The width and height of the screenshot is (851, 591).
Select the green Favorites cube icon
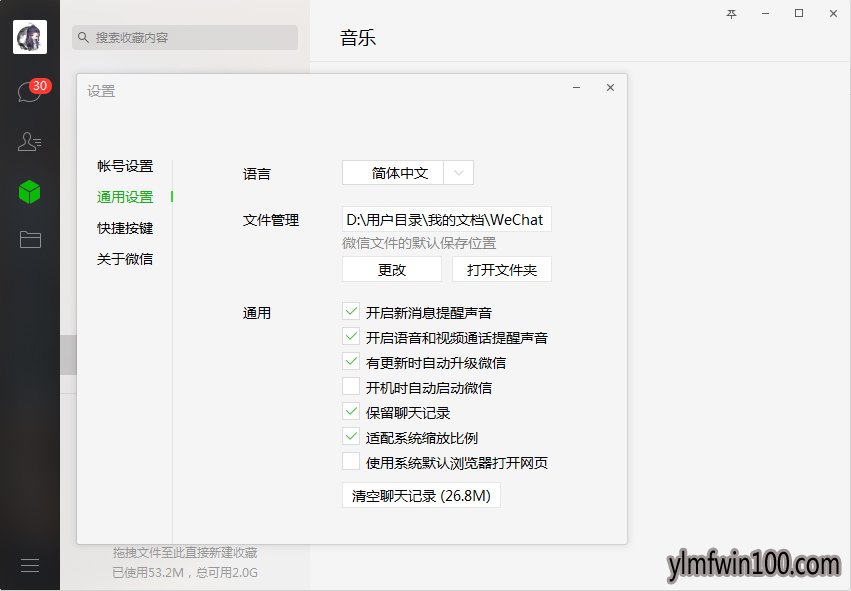29,192
